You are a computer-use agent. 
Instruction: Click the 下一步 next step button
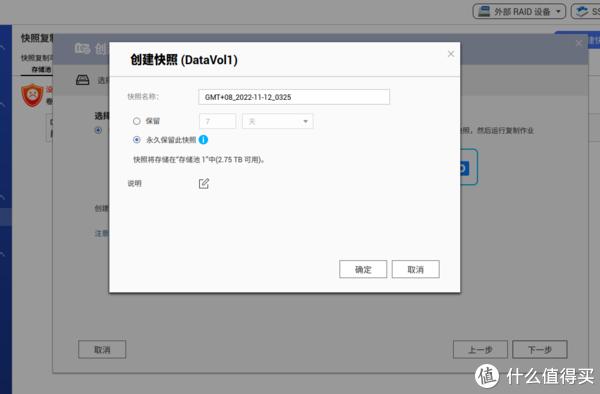pyautogui.click(x=540, y=349)
